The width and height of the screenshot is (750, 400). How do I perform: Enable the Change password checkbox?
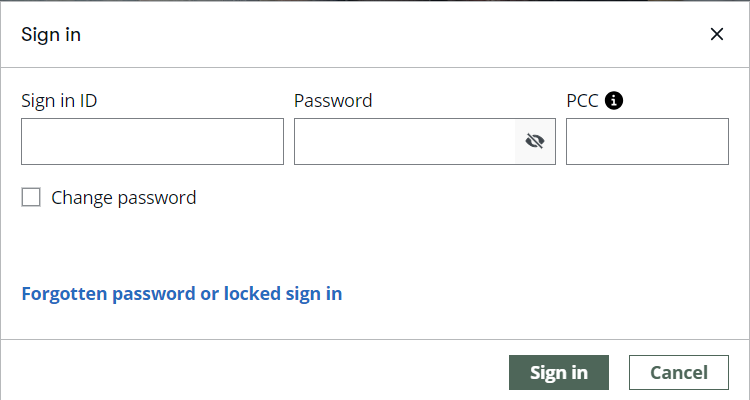31,197
